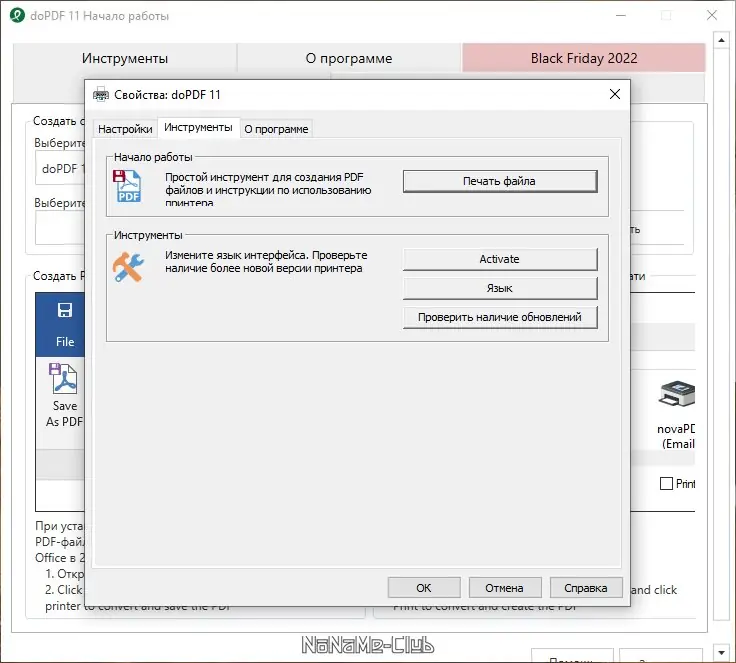The width and height of the screenshot is (736, 663).
Task: Open help with the Справка button
Action: tap(586, 588)
